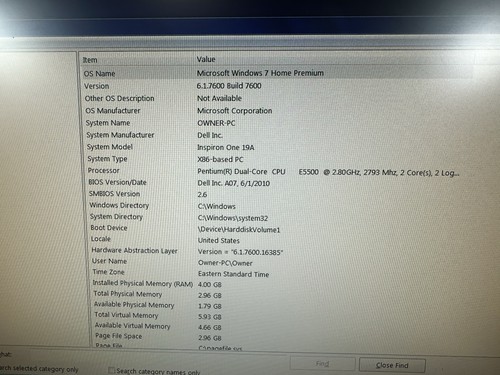This screenshot has height=375, width=500.
Task: Click Microsoft Windows 7 Home Premium value
Action: 260,73
